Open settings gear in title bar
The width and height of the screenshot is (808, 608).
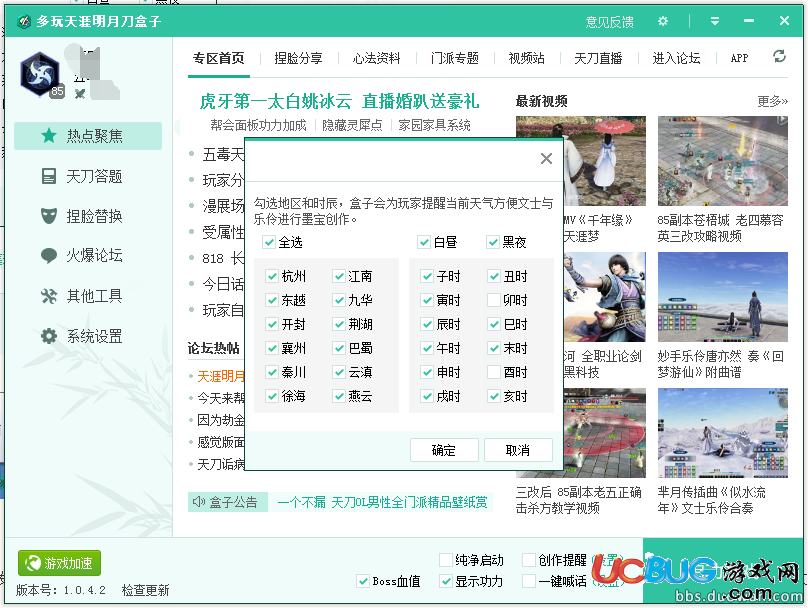[663, 21]
